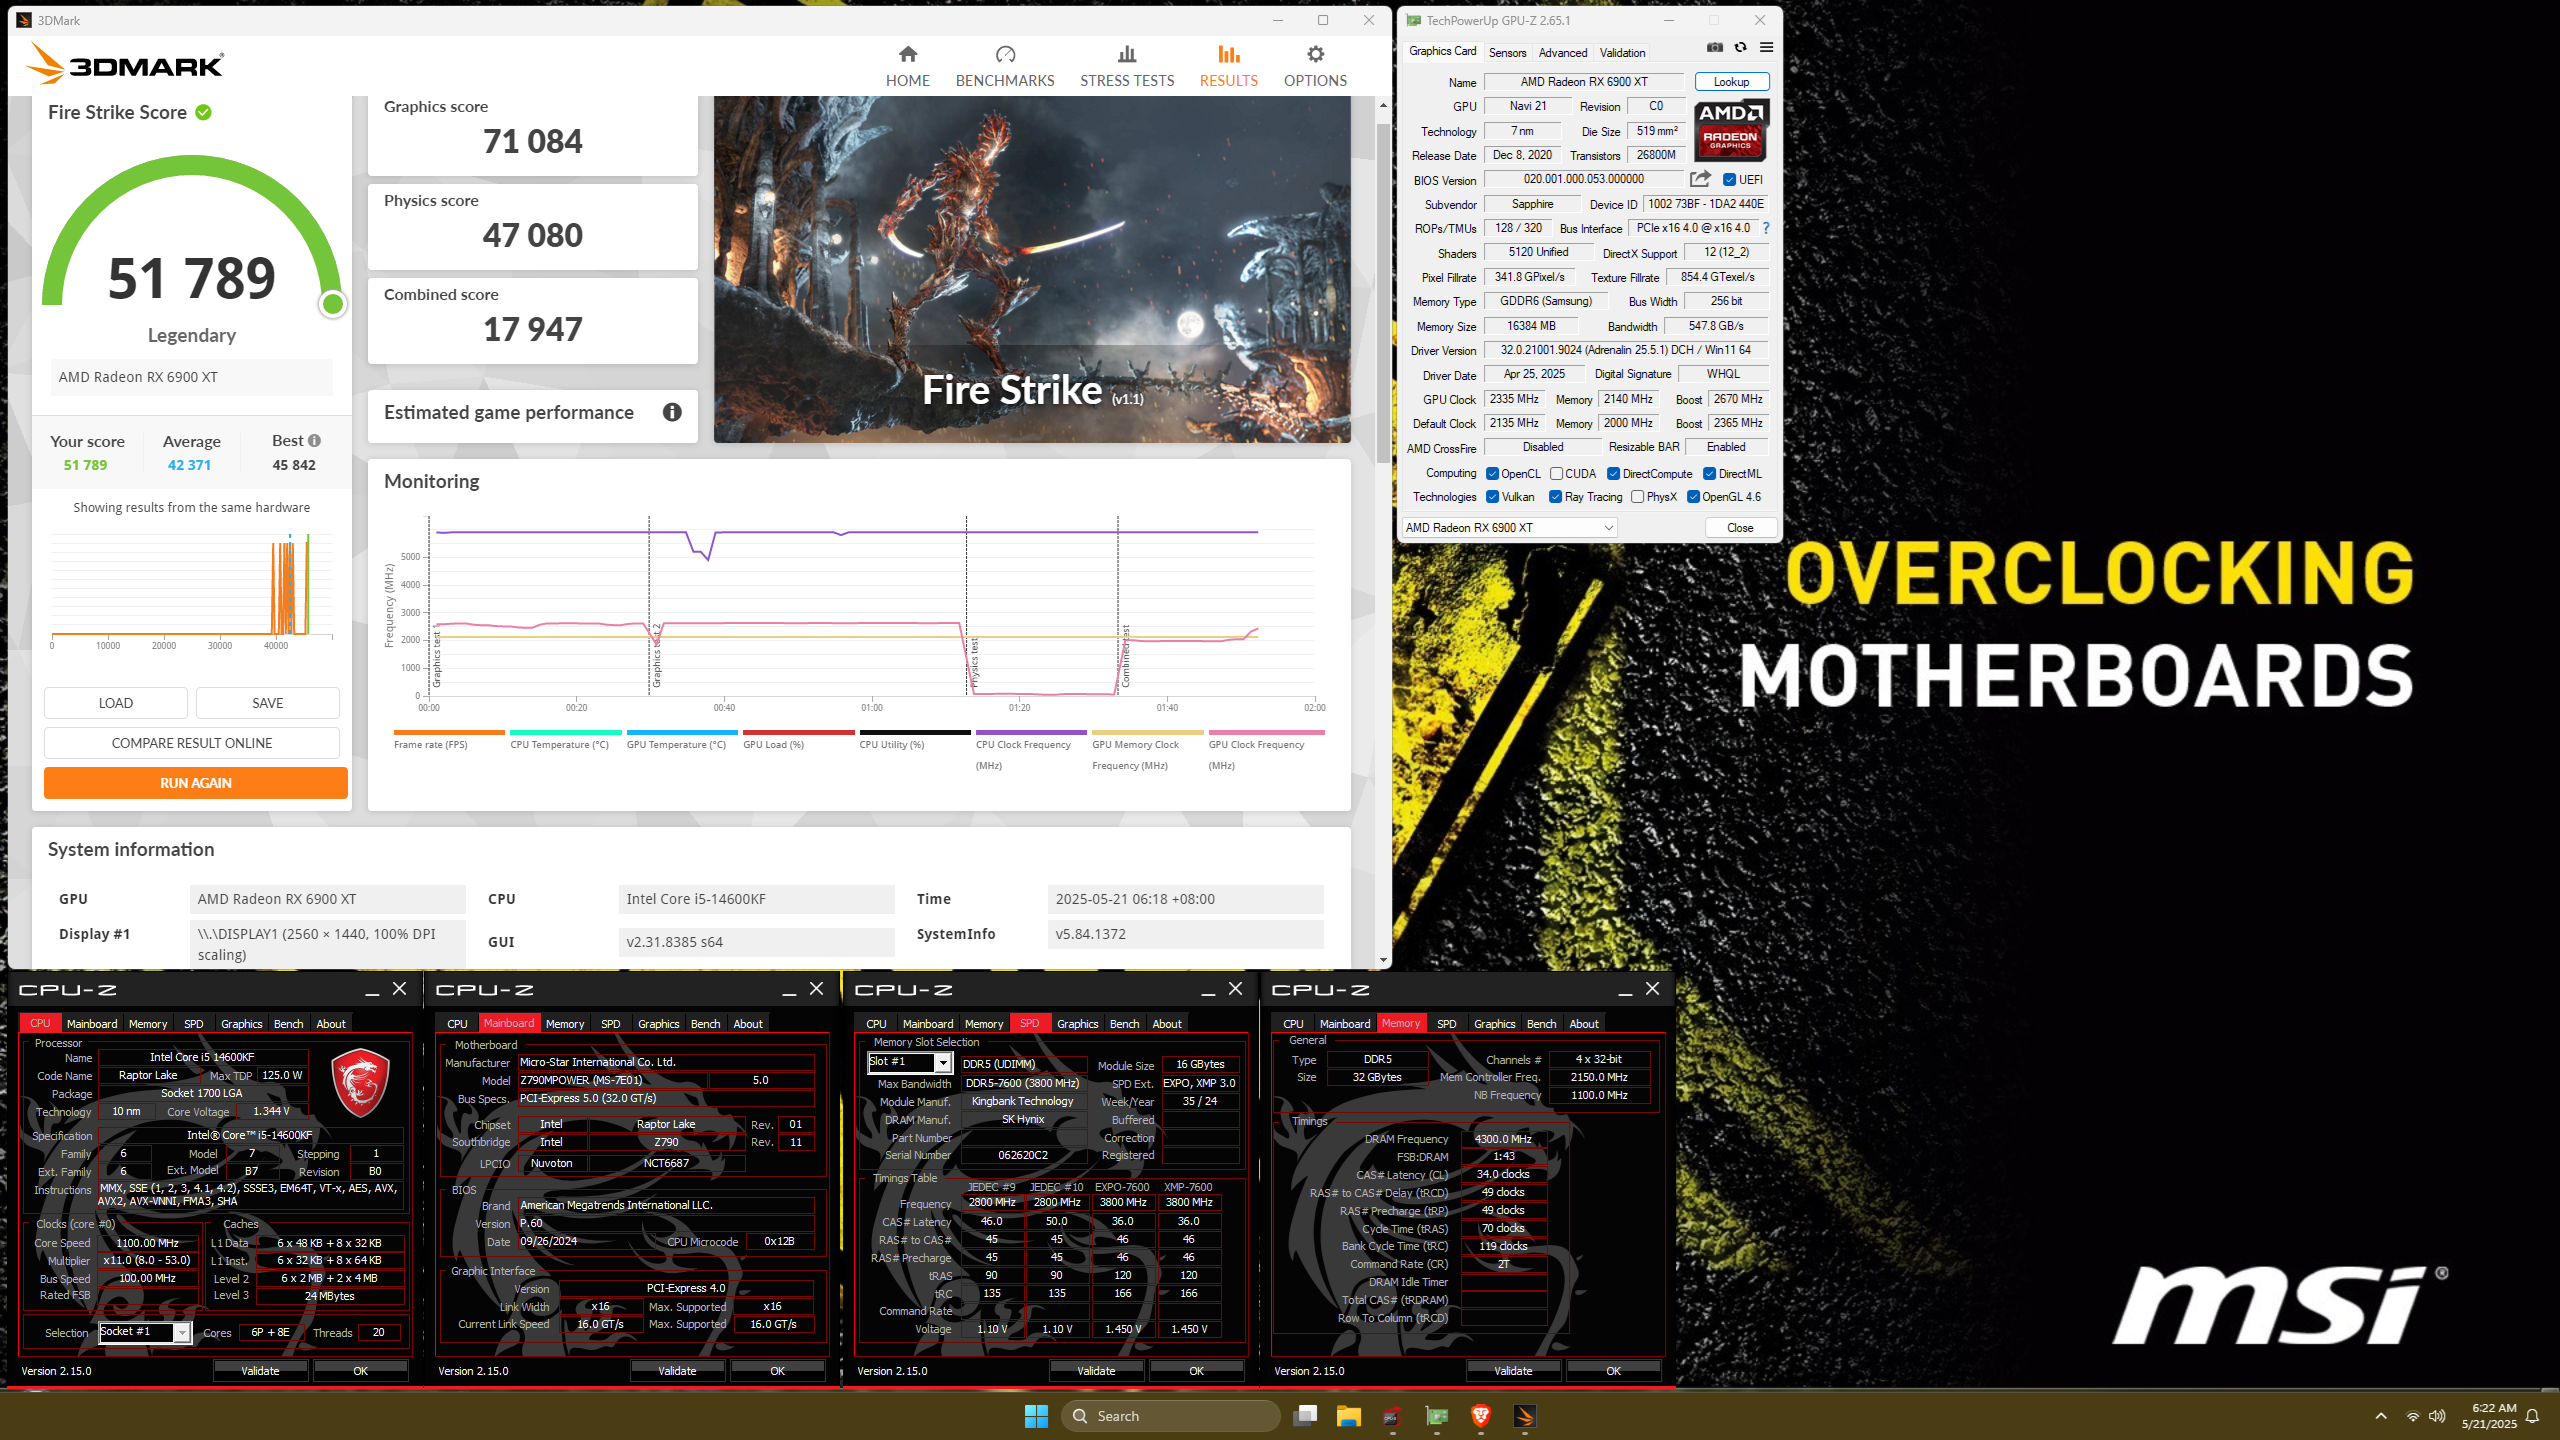2560x1440 pixels.
Task: Open the volume control in system tray
Action: (2437, 1416)
